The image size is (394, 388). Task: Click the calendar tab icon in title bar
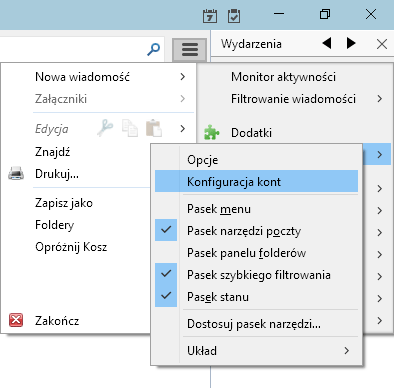pyautogui.click(x=210, y=16)
